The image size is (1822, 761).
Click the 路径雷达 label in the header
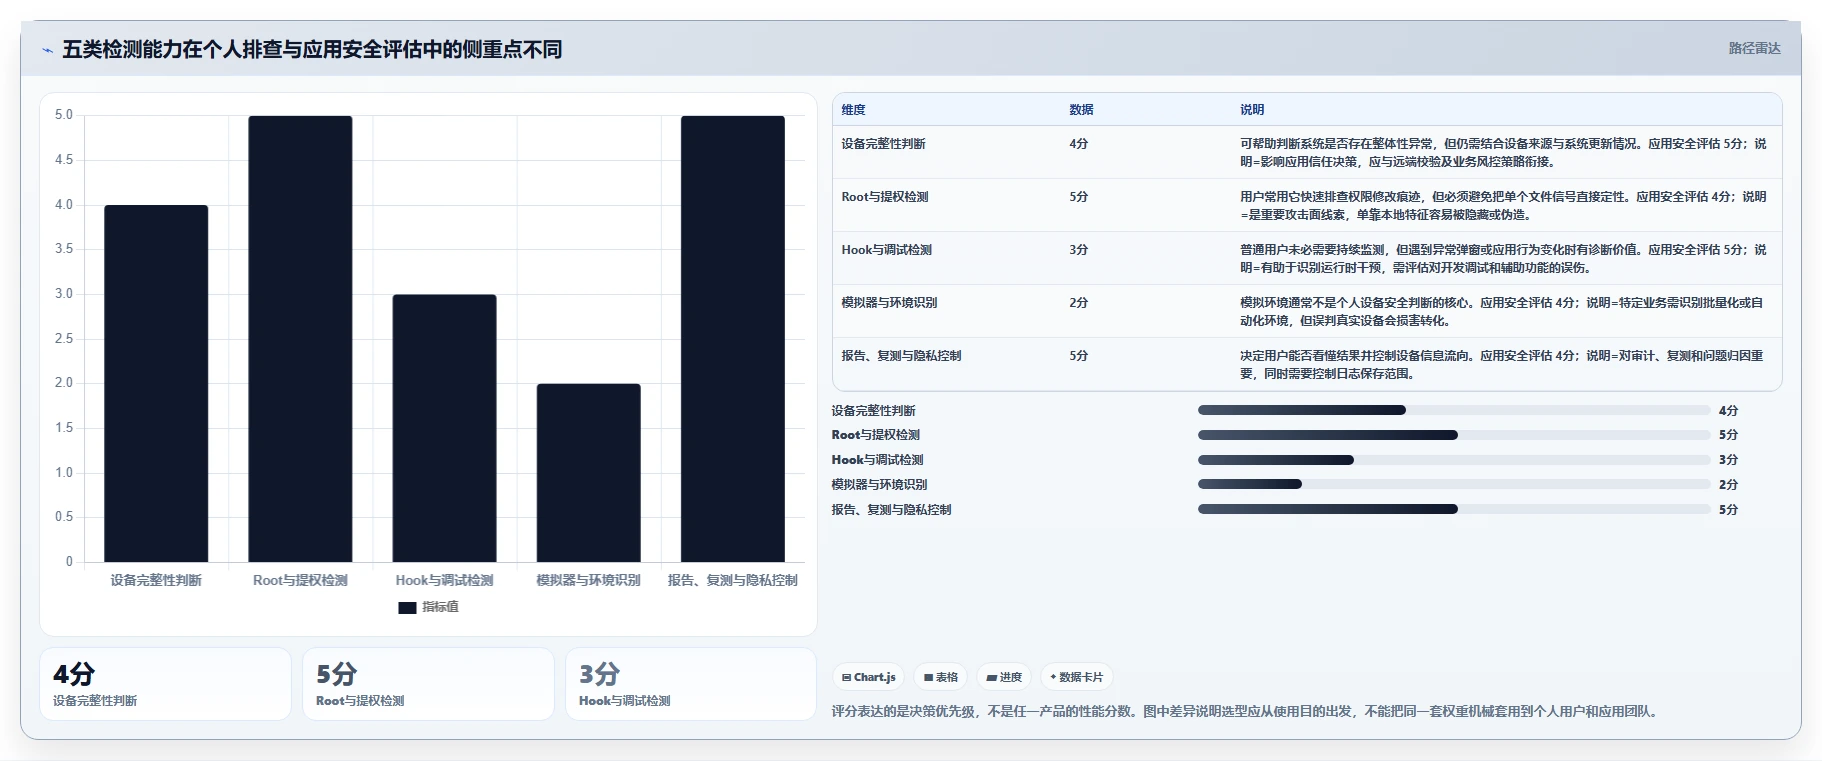click(1754, 48)
